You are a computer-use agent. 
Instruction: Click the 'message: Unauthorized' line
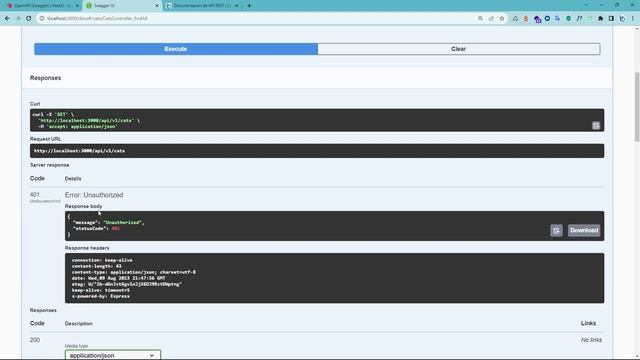click(x=109, y=222)
